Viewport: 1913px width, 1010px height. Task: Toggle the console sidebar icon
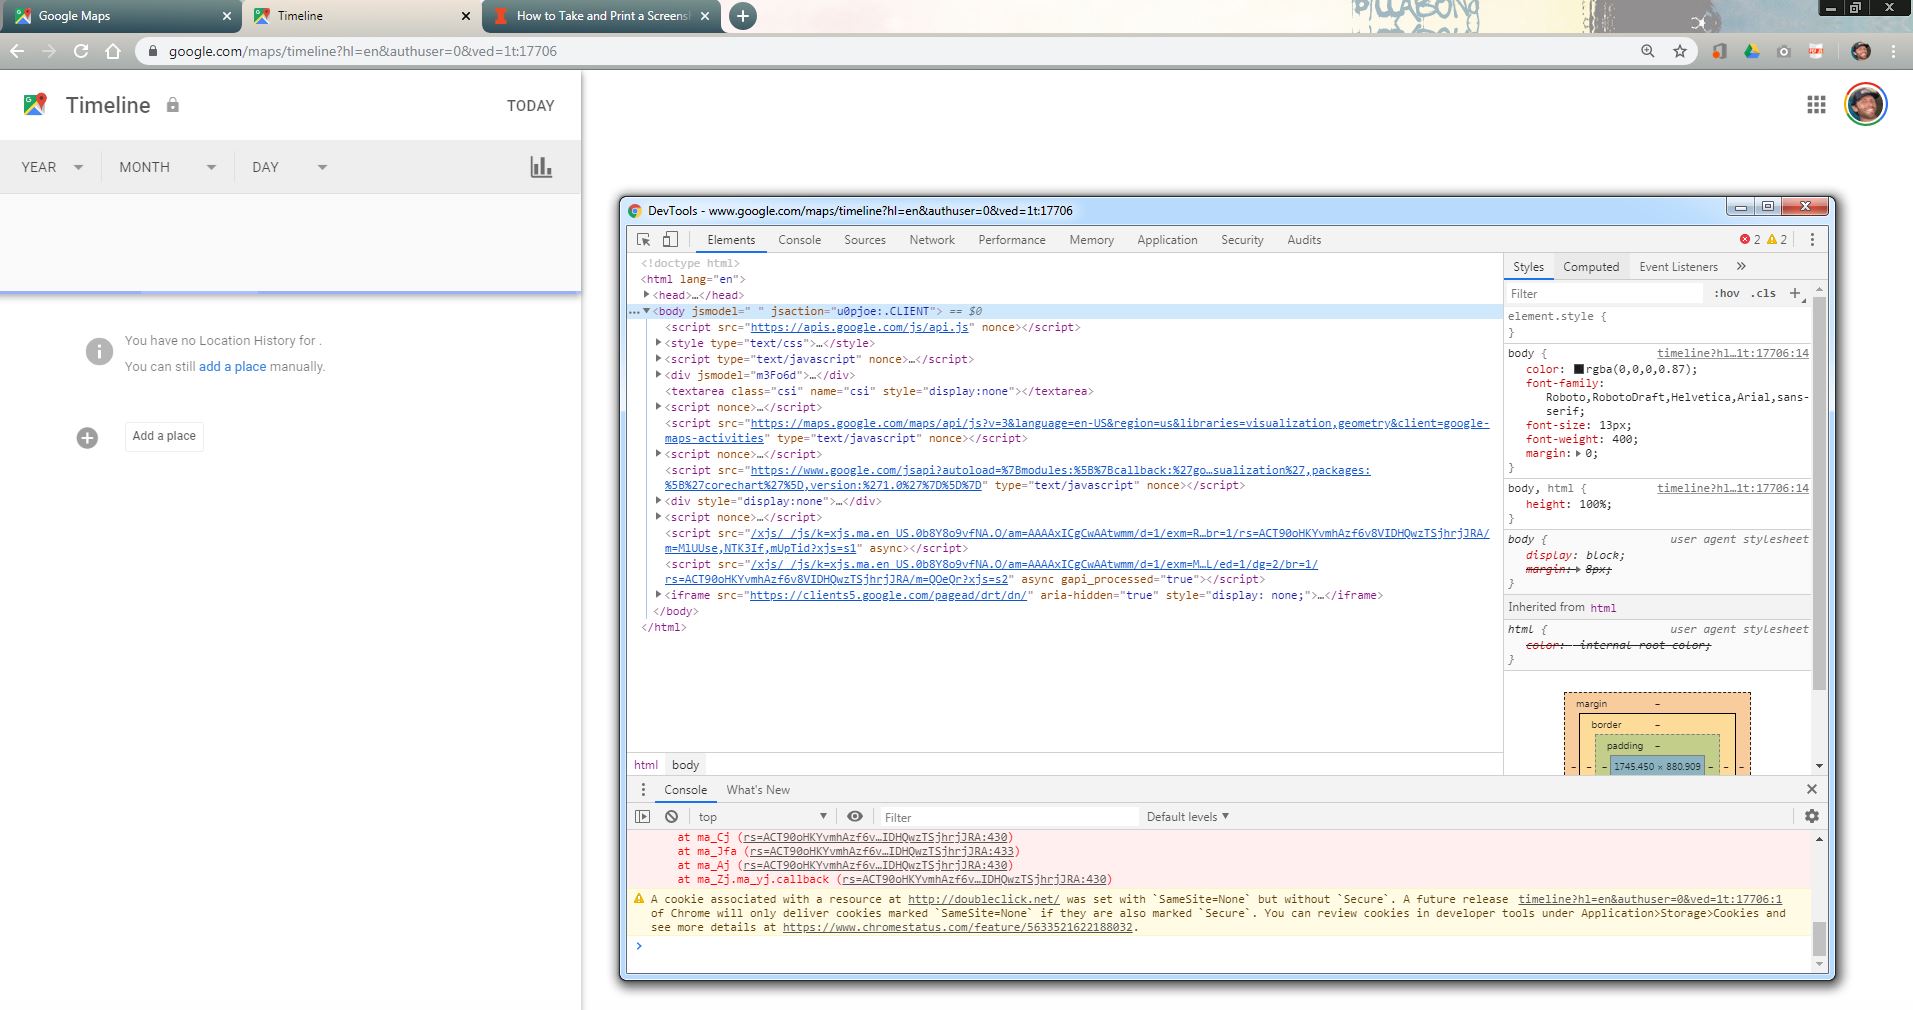coord(643,817)
